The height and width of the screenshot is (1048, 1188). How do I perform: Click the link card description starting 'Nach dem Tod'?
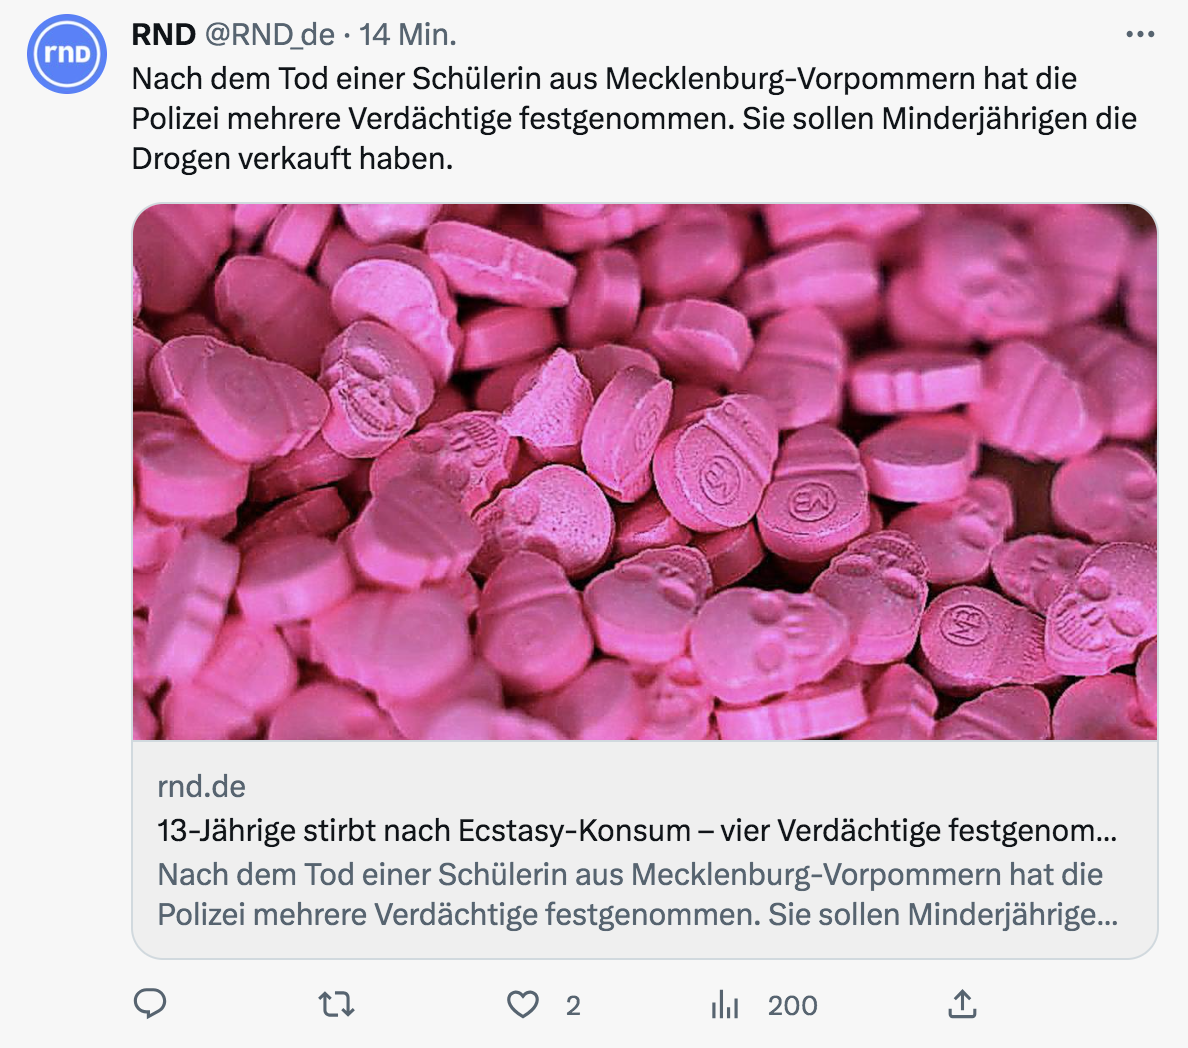pos(630,874)
